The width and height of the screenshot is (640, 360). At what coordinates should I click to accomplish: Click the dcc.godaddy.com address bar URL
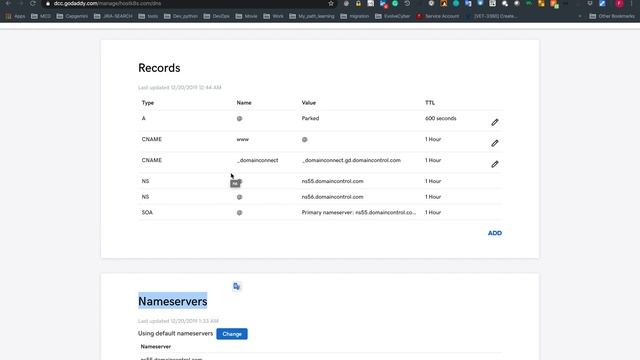[x=107, y=4]
